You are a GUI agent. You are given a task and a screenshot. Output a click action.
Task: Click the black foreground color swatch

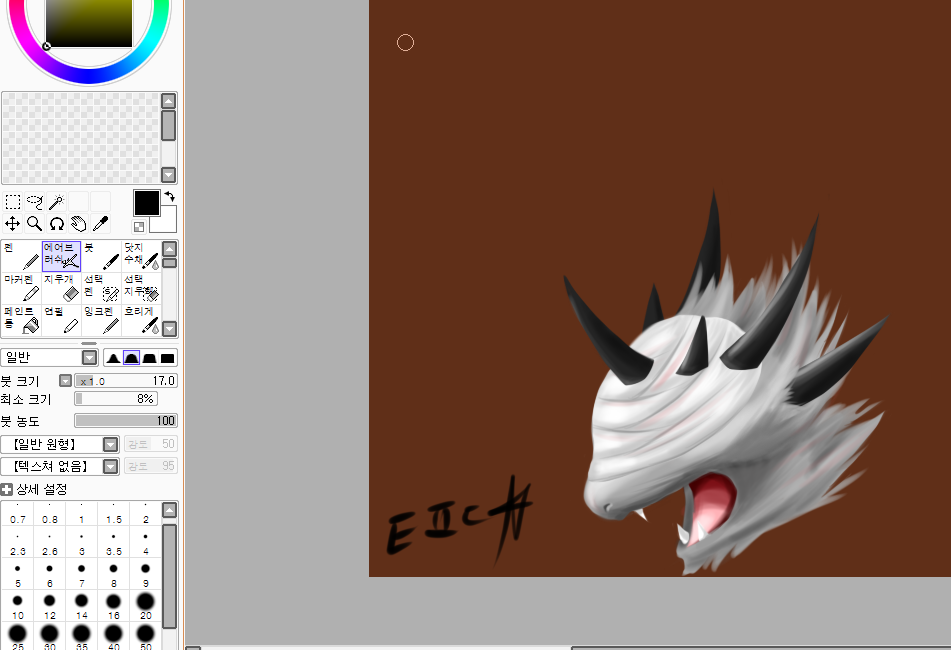(x=146, y=203)
